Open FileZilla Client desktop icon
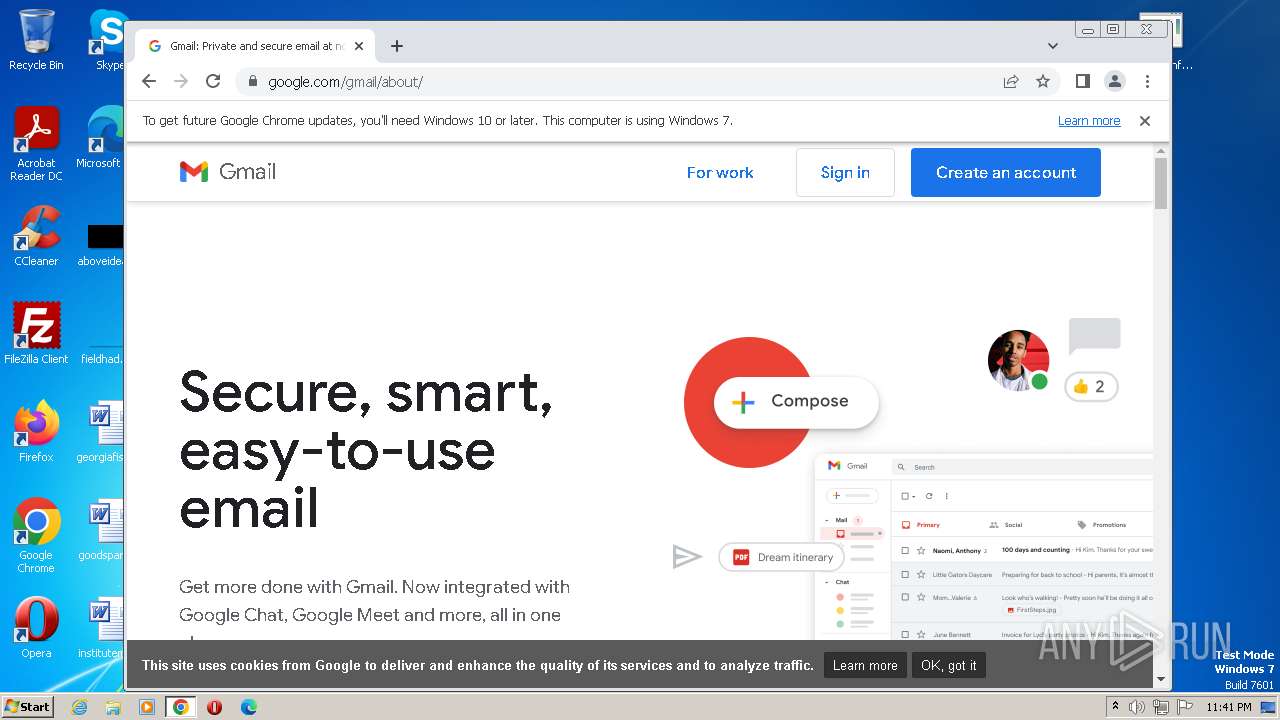The image size is (1280, 720). [x=36, y=333]
